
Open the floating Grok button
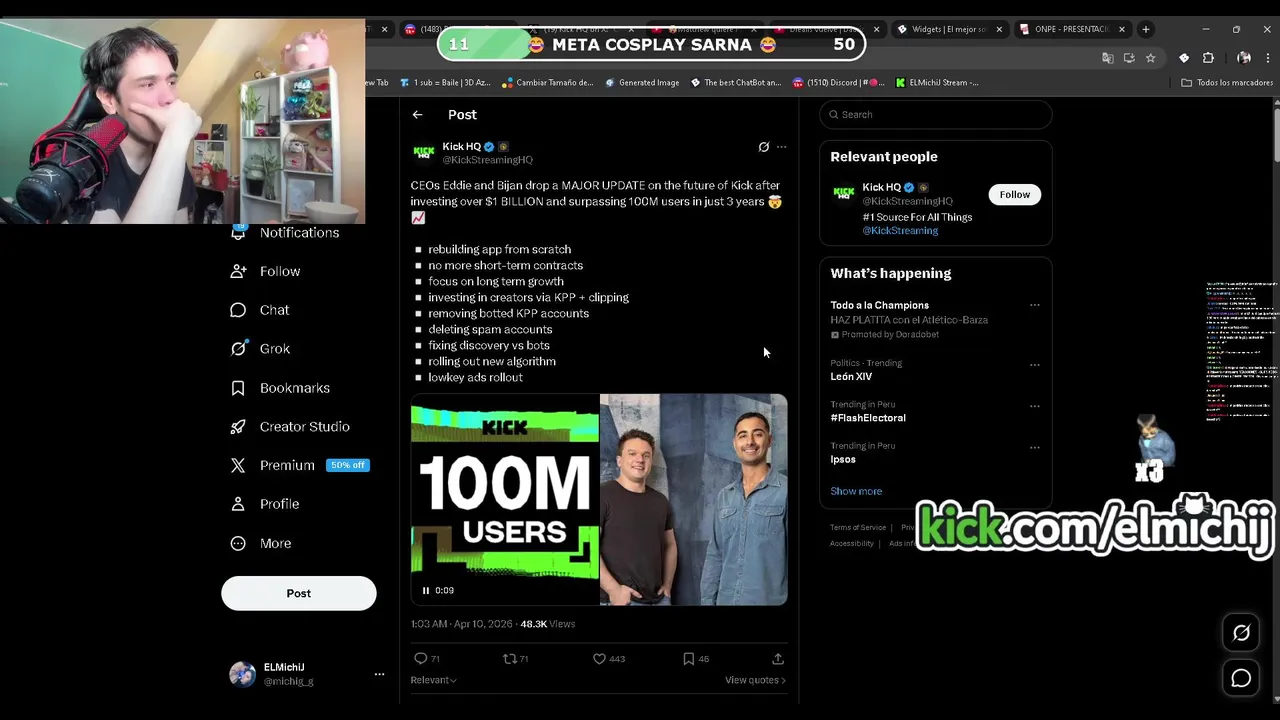tap(1241, 633)
